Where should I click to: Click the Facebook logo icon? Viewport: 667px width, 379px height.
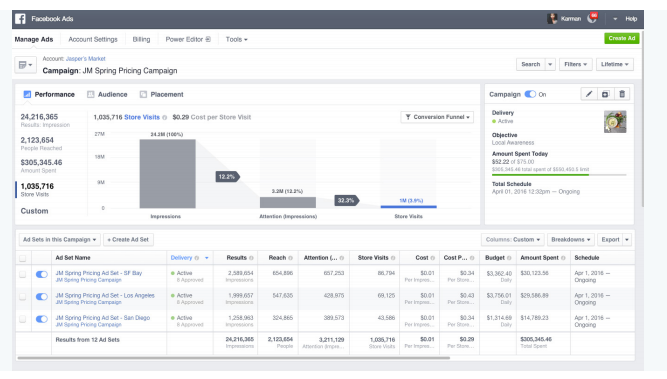pos(20,19)
